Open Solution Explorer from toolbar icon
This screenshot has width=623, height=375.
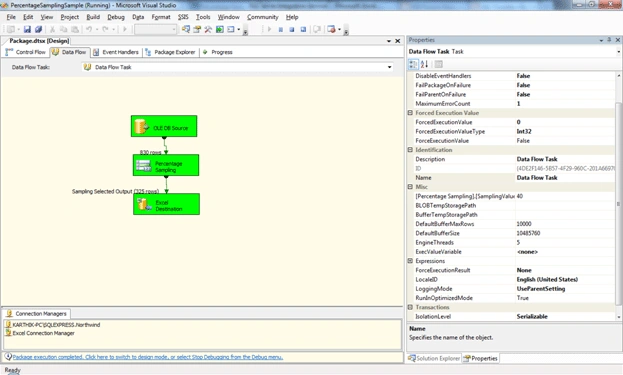[x=186, y=29]
